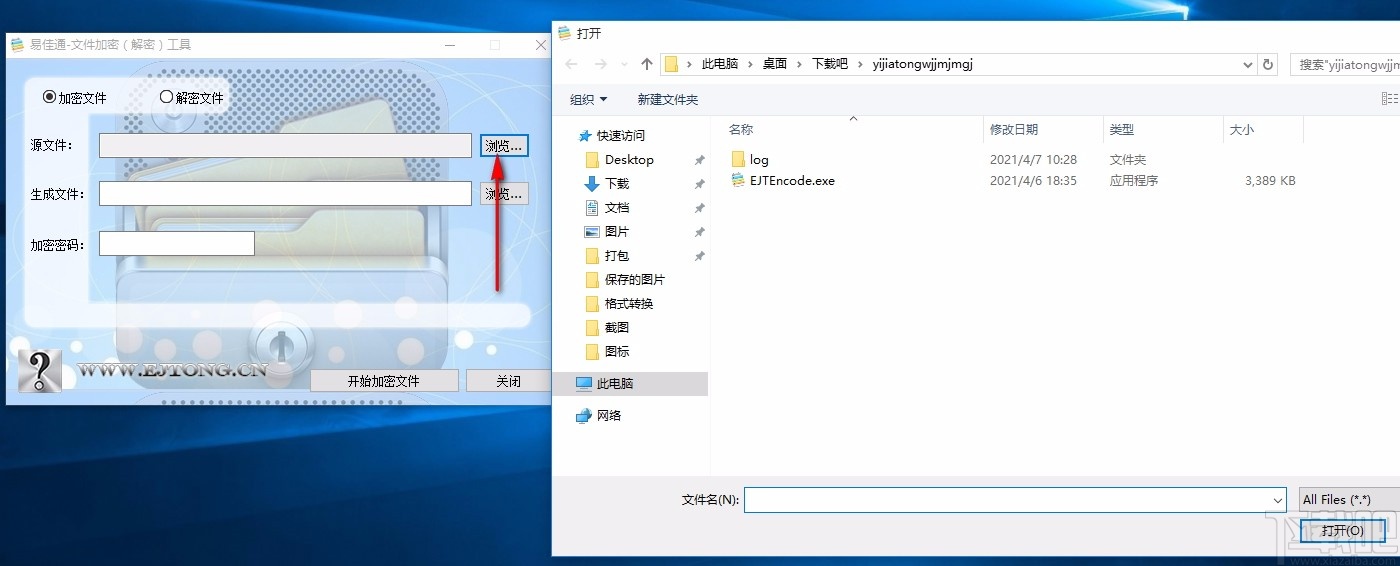
Task: Click the Desktop pin icon
Action: 699,160
